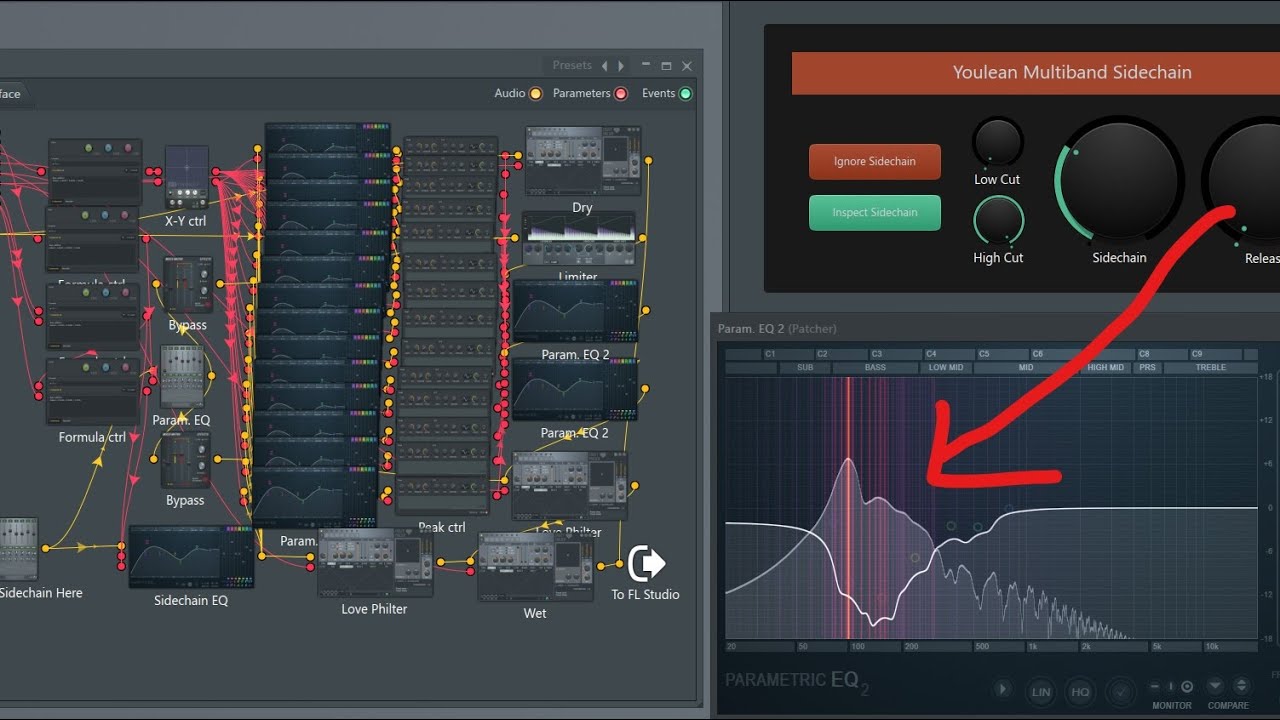Click the lower Param. EQ 2 node thumbnail
The image size is (1280, 720).
tap(575, 391)
